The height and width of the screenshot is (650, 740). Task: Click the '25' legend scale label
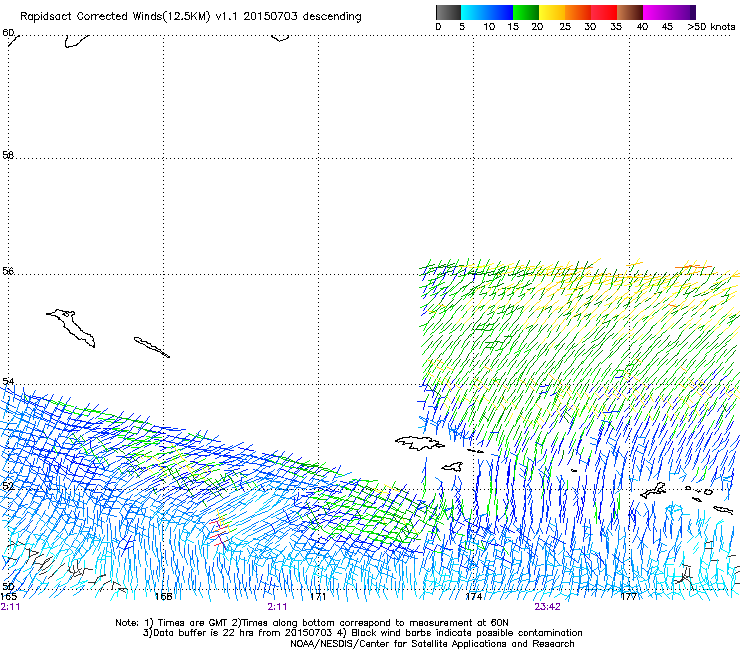pos(565,27)
